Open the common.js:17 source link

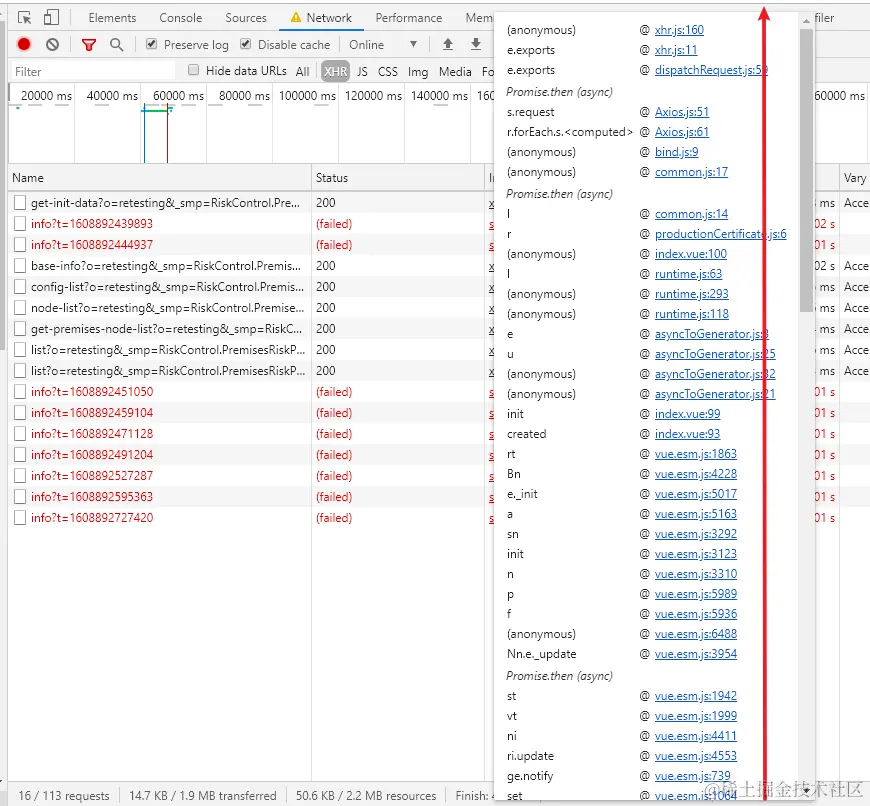691,172
